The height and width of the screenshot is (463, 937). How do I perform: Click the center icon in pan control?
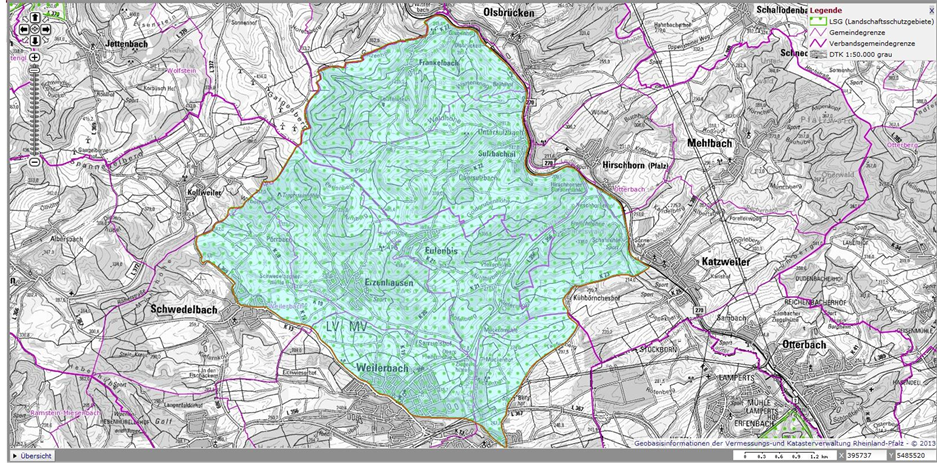click(34, 29)
